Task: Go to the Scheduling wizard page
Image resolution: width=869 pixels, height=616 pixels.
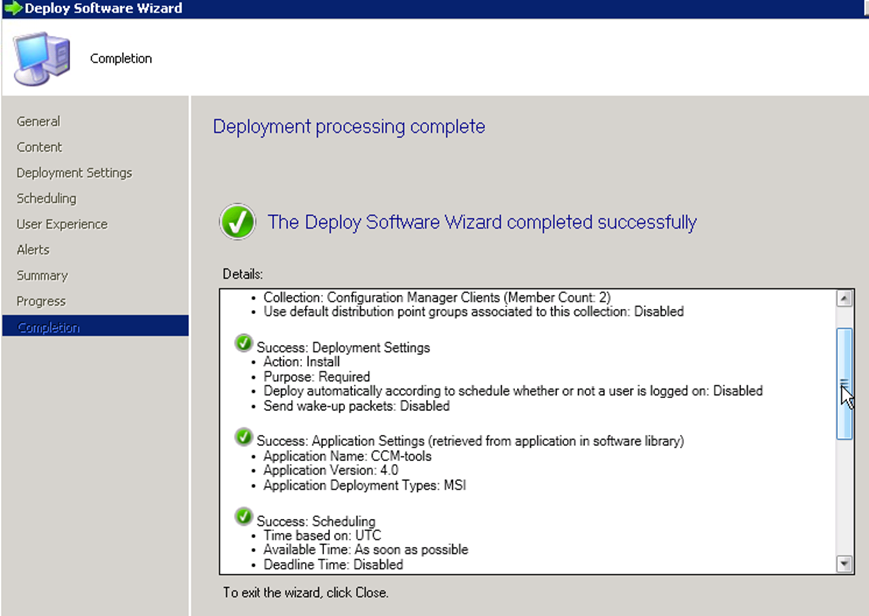Action: pos(47,198)
